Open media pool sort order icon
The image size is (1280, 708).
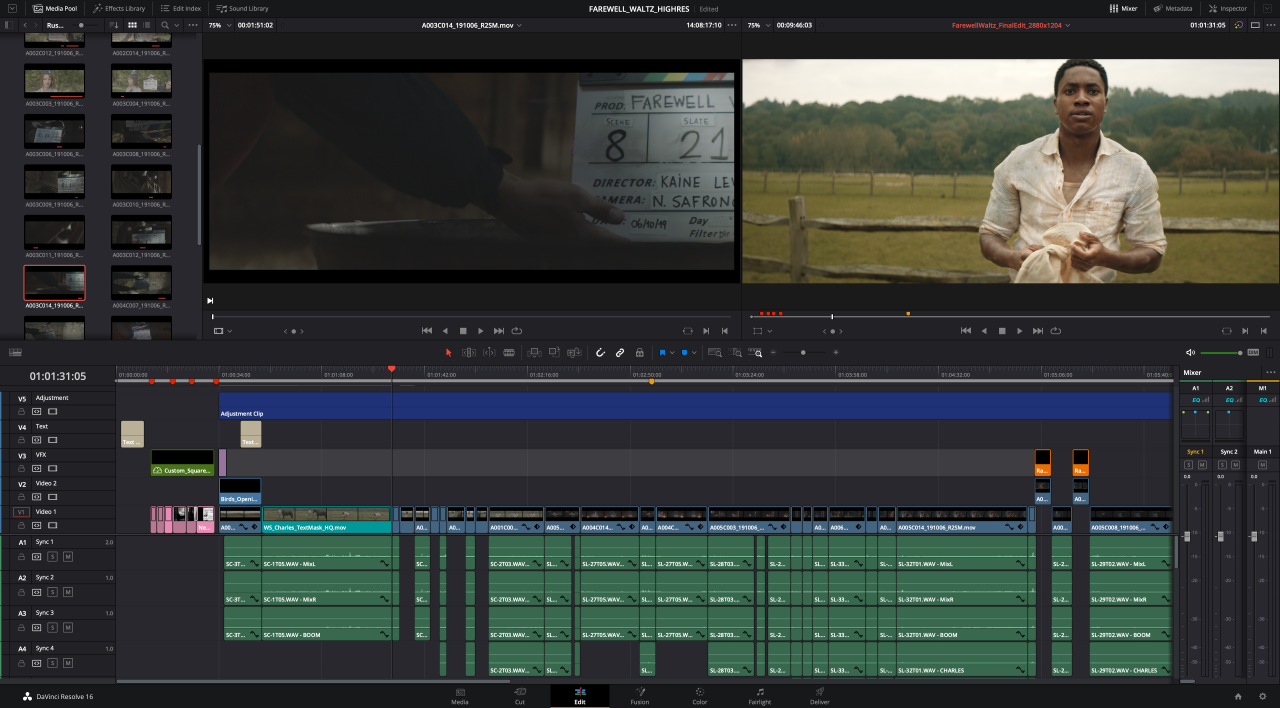(114, 25)
